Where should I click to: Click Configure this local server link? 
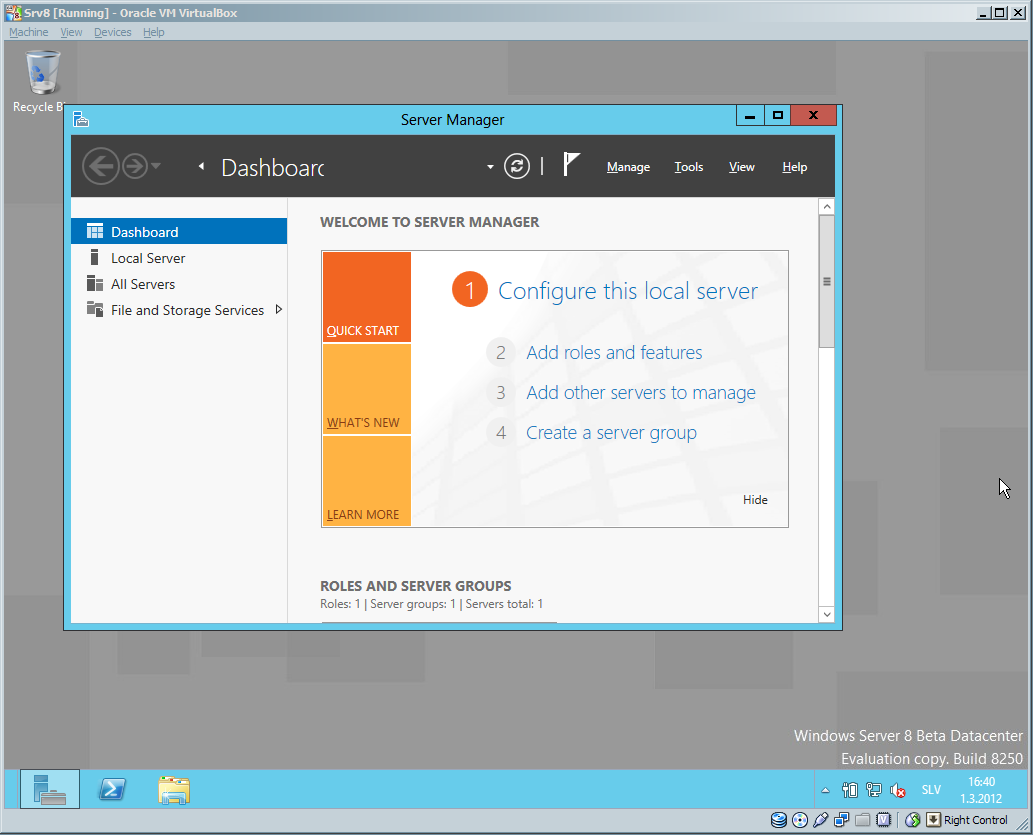[x=628, y=291]
